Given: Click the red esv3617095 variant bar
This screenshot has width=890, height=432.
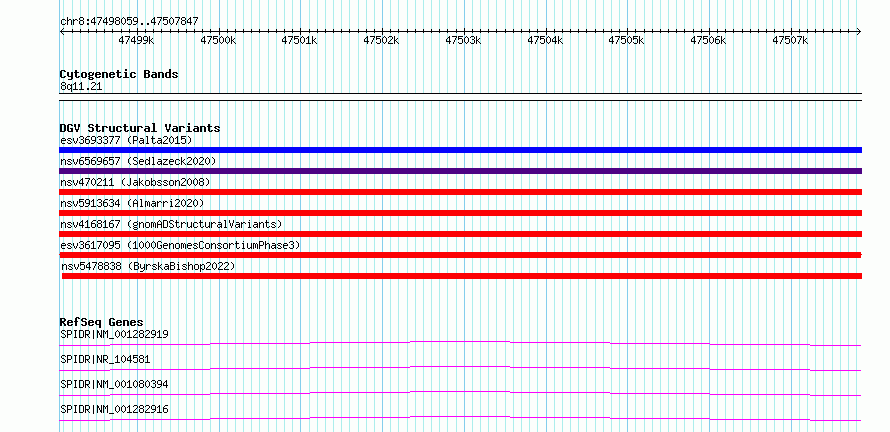Looking at the screenshot, I should pos(460,255).
